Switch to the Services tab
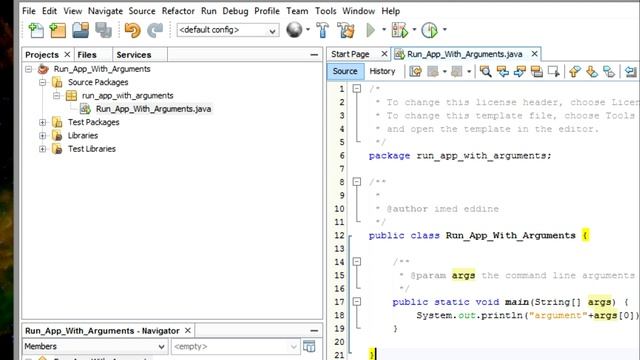This screenshot has height=360, width=640. 134,55
